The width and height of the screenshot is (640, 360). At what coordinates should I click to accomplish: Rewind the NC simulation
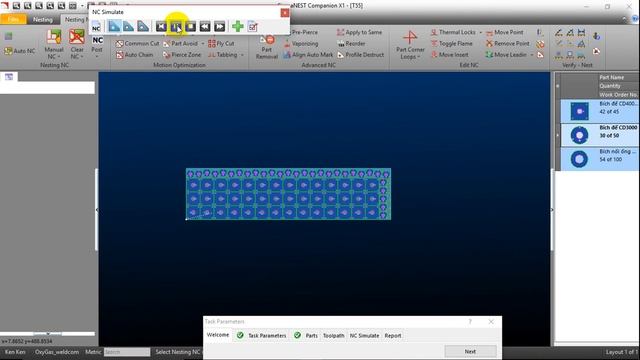pos(205,27)
